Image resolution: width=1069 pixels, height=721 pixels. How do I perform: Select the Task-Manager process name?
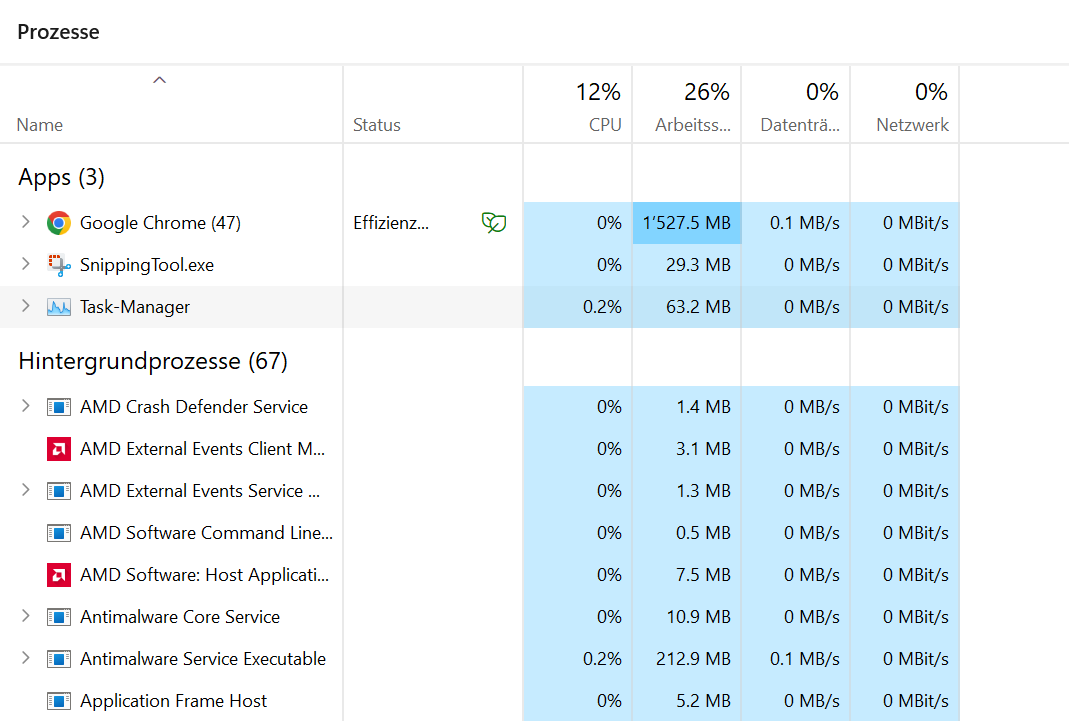[135, 307]
